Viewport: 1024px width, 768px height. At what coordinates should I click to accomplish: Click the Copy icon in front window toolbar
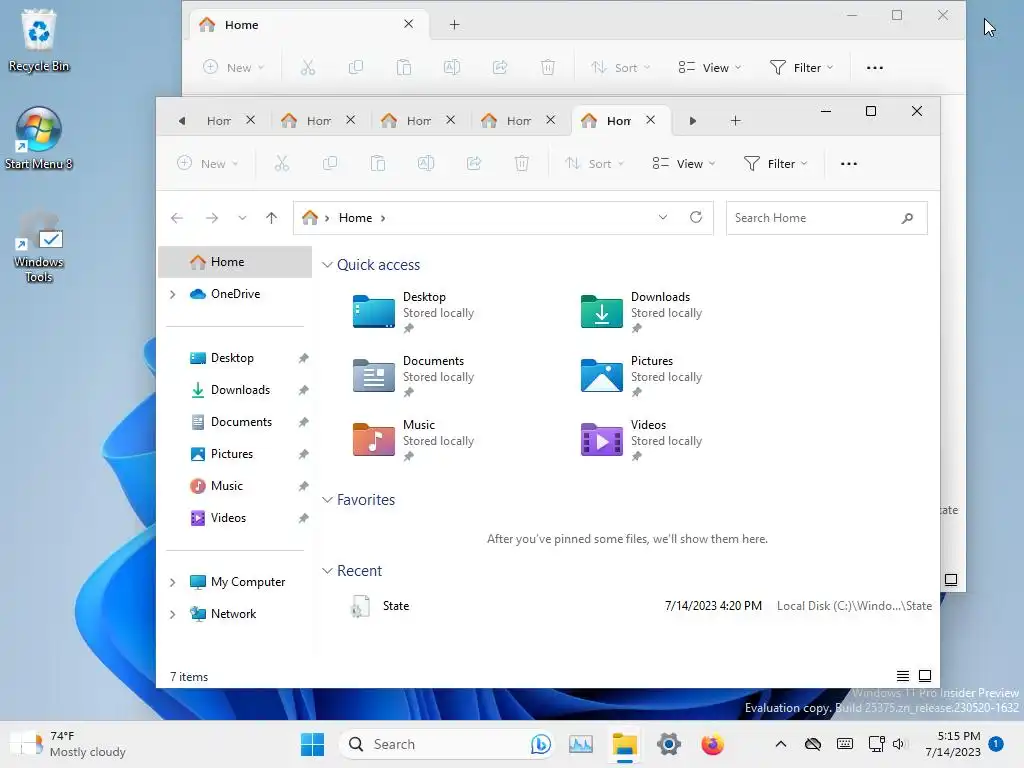(x=330, y=163)
